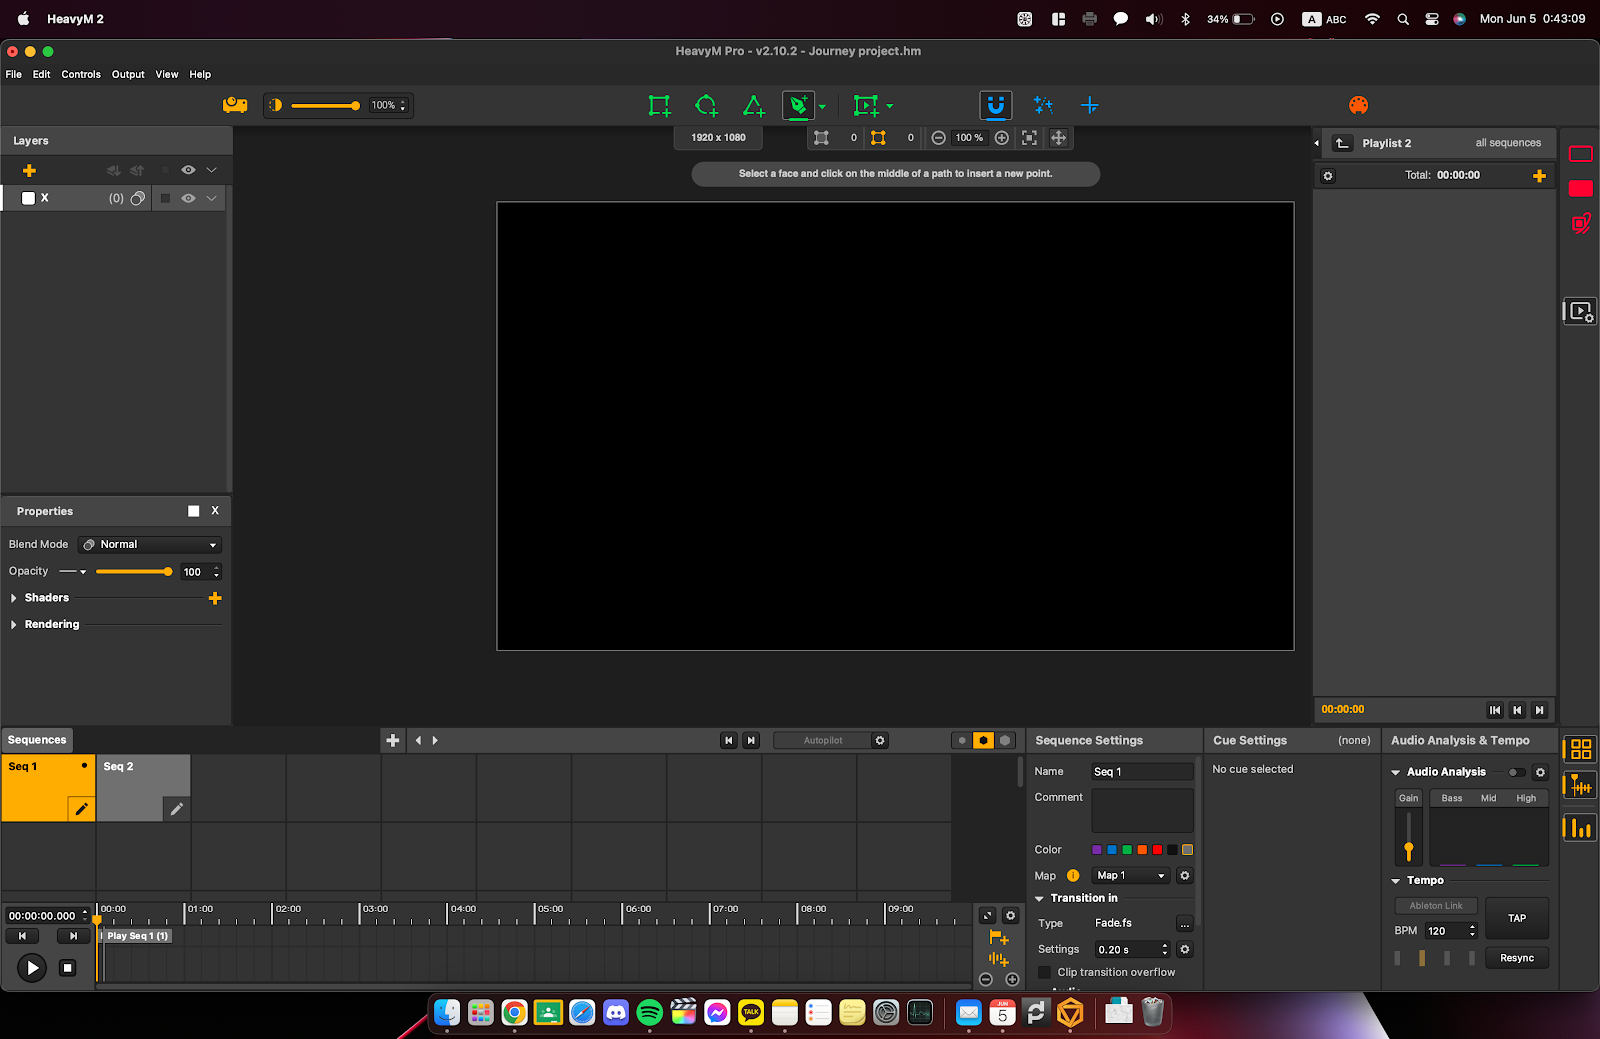This screenshot has width=1600, height=1039.
Task: Pick the purple sequence color swatch
Action: (1097, 850)
